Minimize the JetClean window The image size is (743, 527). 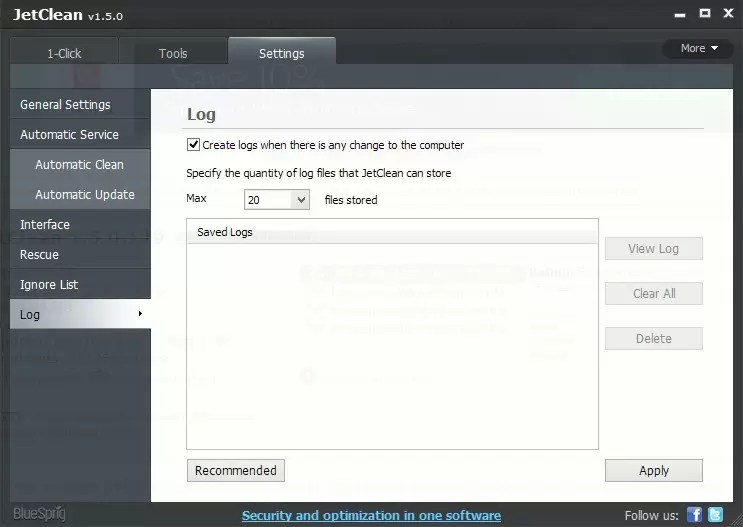pyautogui.click(x=680, y=15)
